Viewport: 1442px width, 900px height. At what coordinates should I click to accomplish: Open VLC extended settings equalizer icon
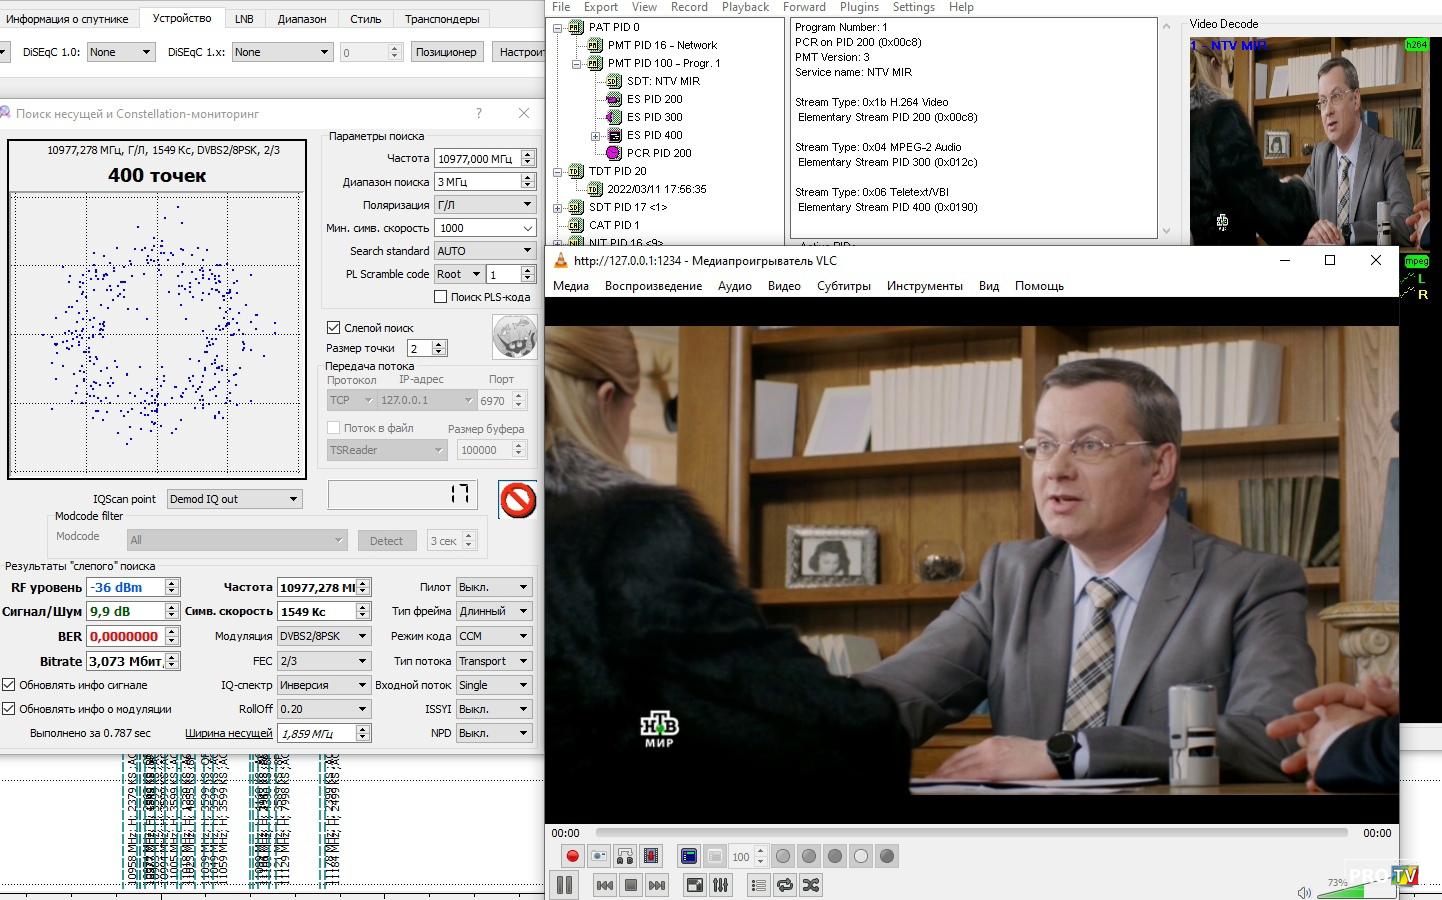720,885
